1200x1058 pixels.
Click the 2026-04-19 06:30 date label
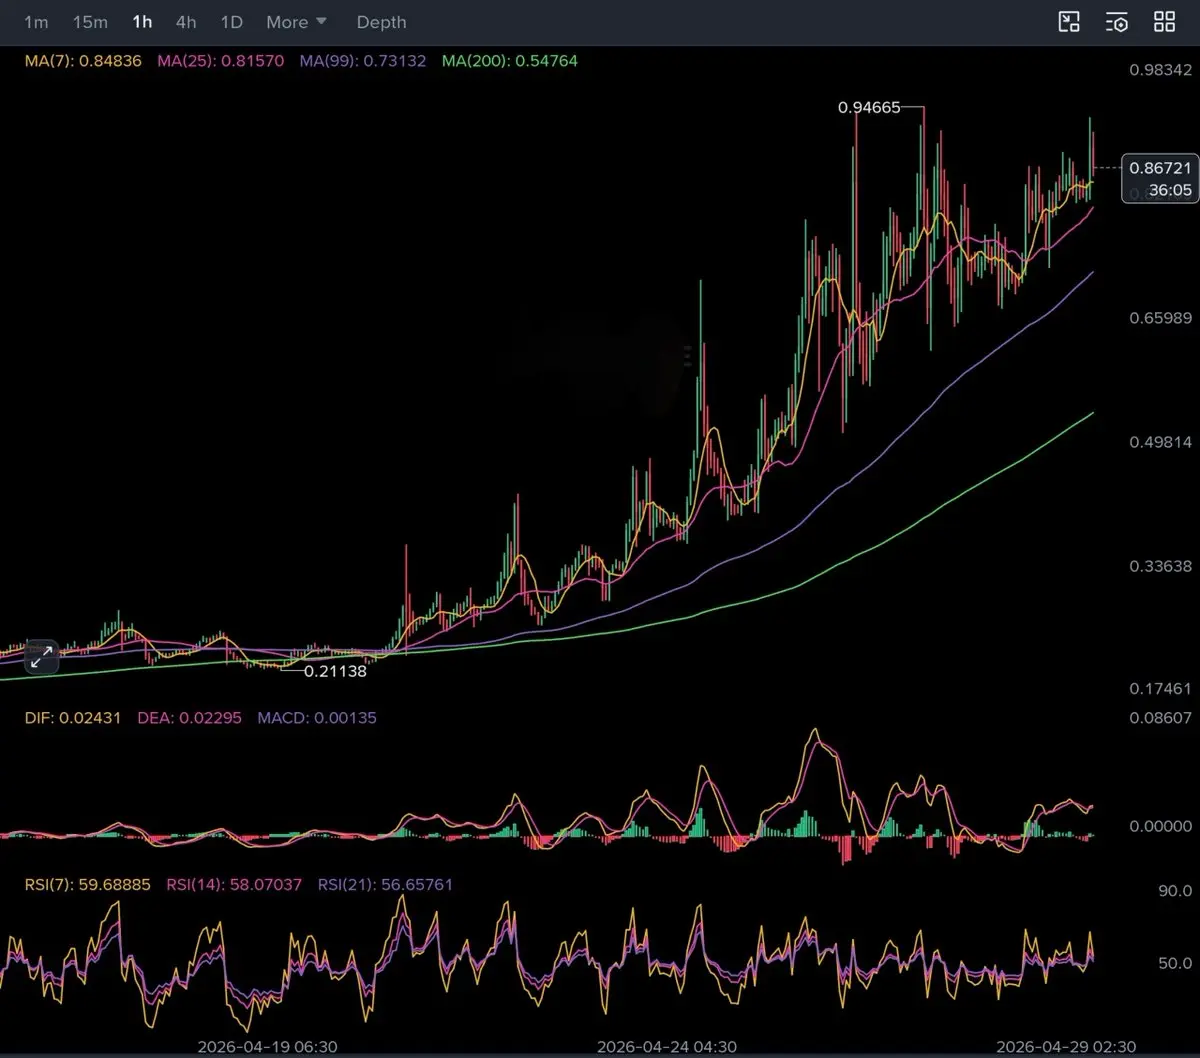[268, 1047]
